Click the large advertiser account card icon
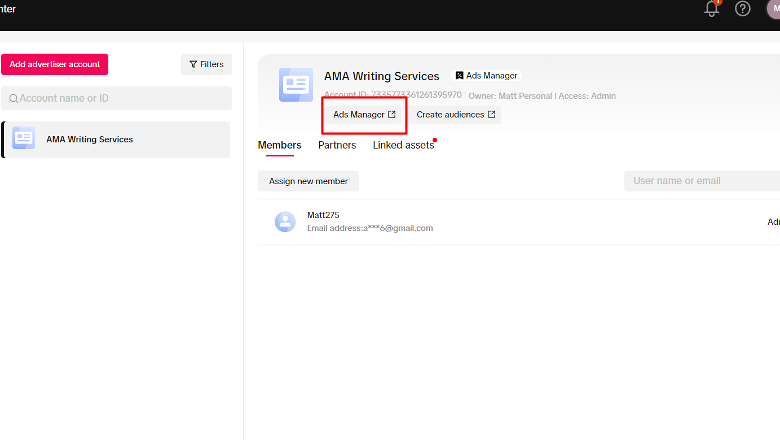The image size is (780, 440). point(296,85)
